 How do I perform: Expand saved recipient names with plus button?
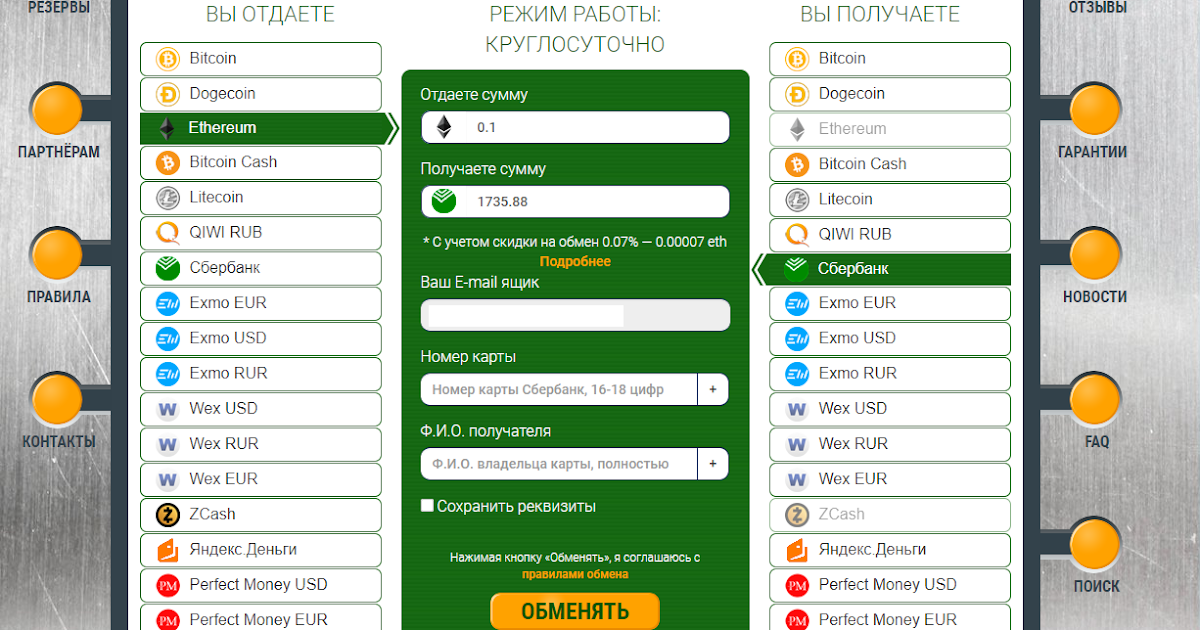coord(713,464)
